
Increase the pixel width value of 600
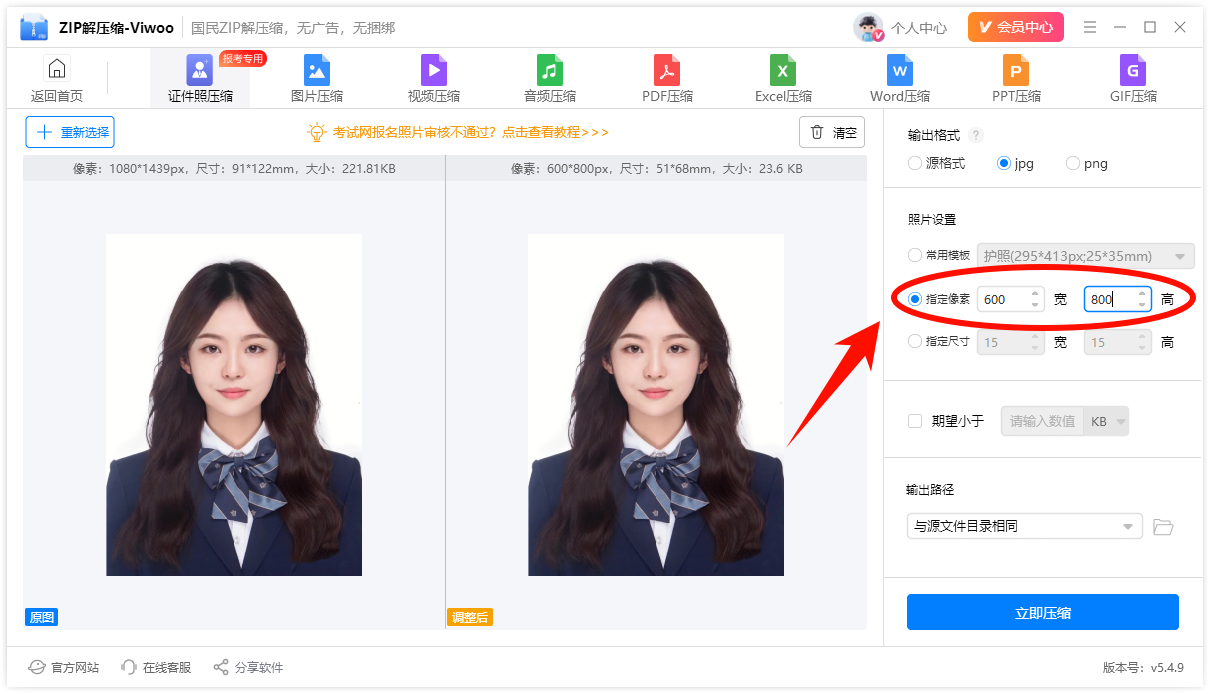[1035, 294]
